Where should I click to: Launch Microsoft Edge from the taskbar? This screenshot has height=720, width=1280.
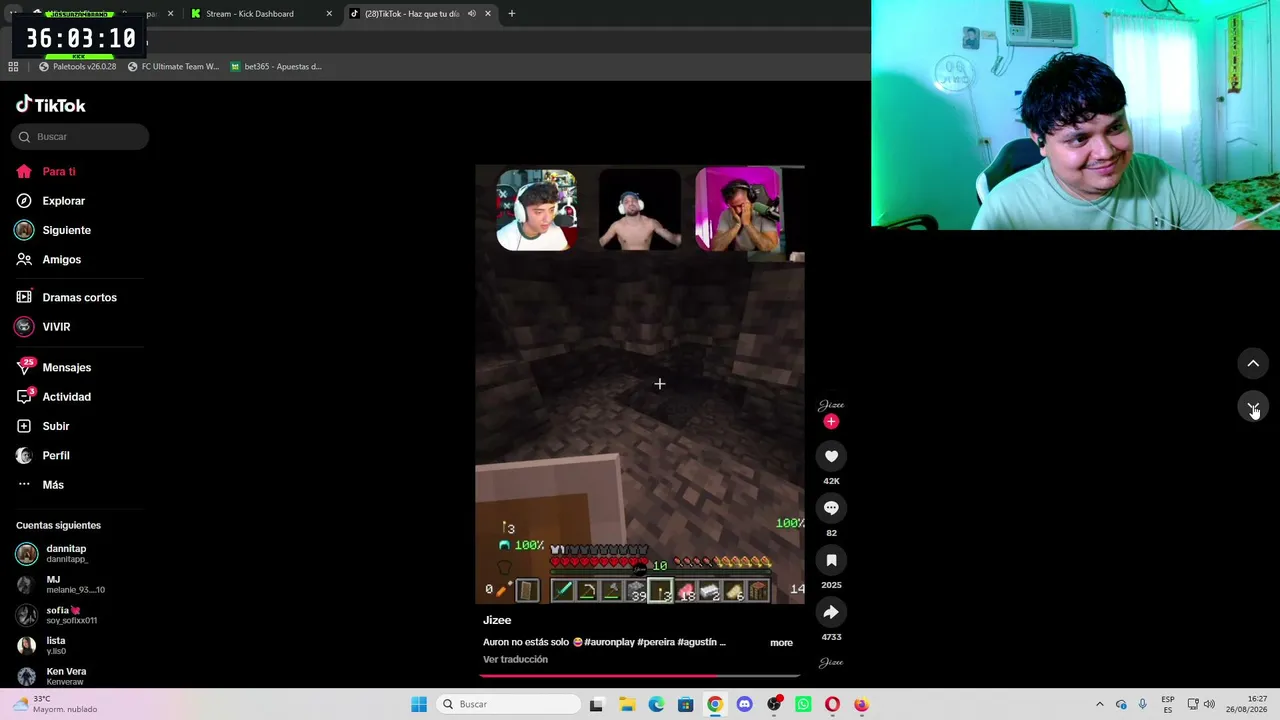point(656,705)
